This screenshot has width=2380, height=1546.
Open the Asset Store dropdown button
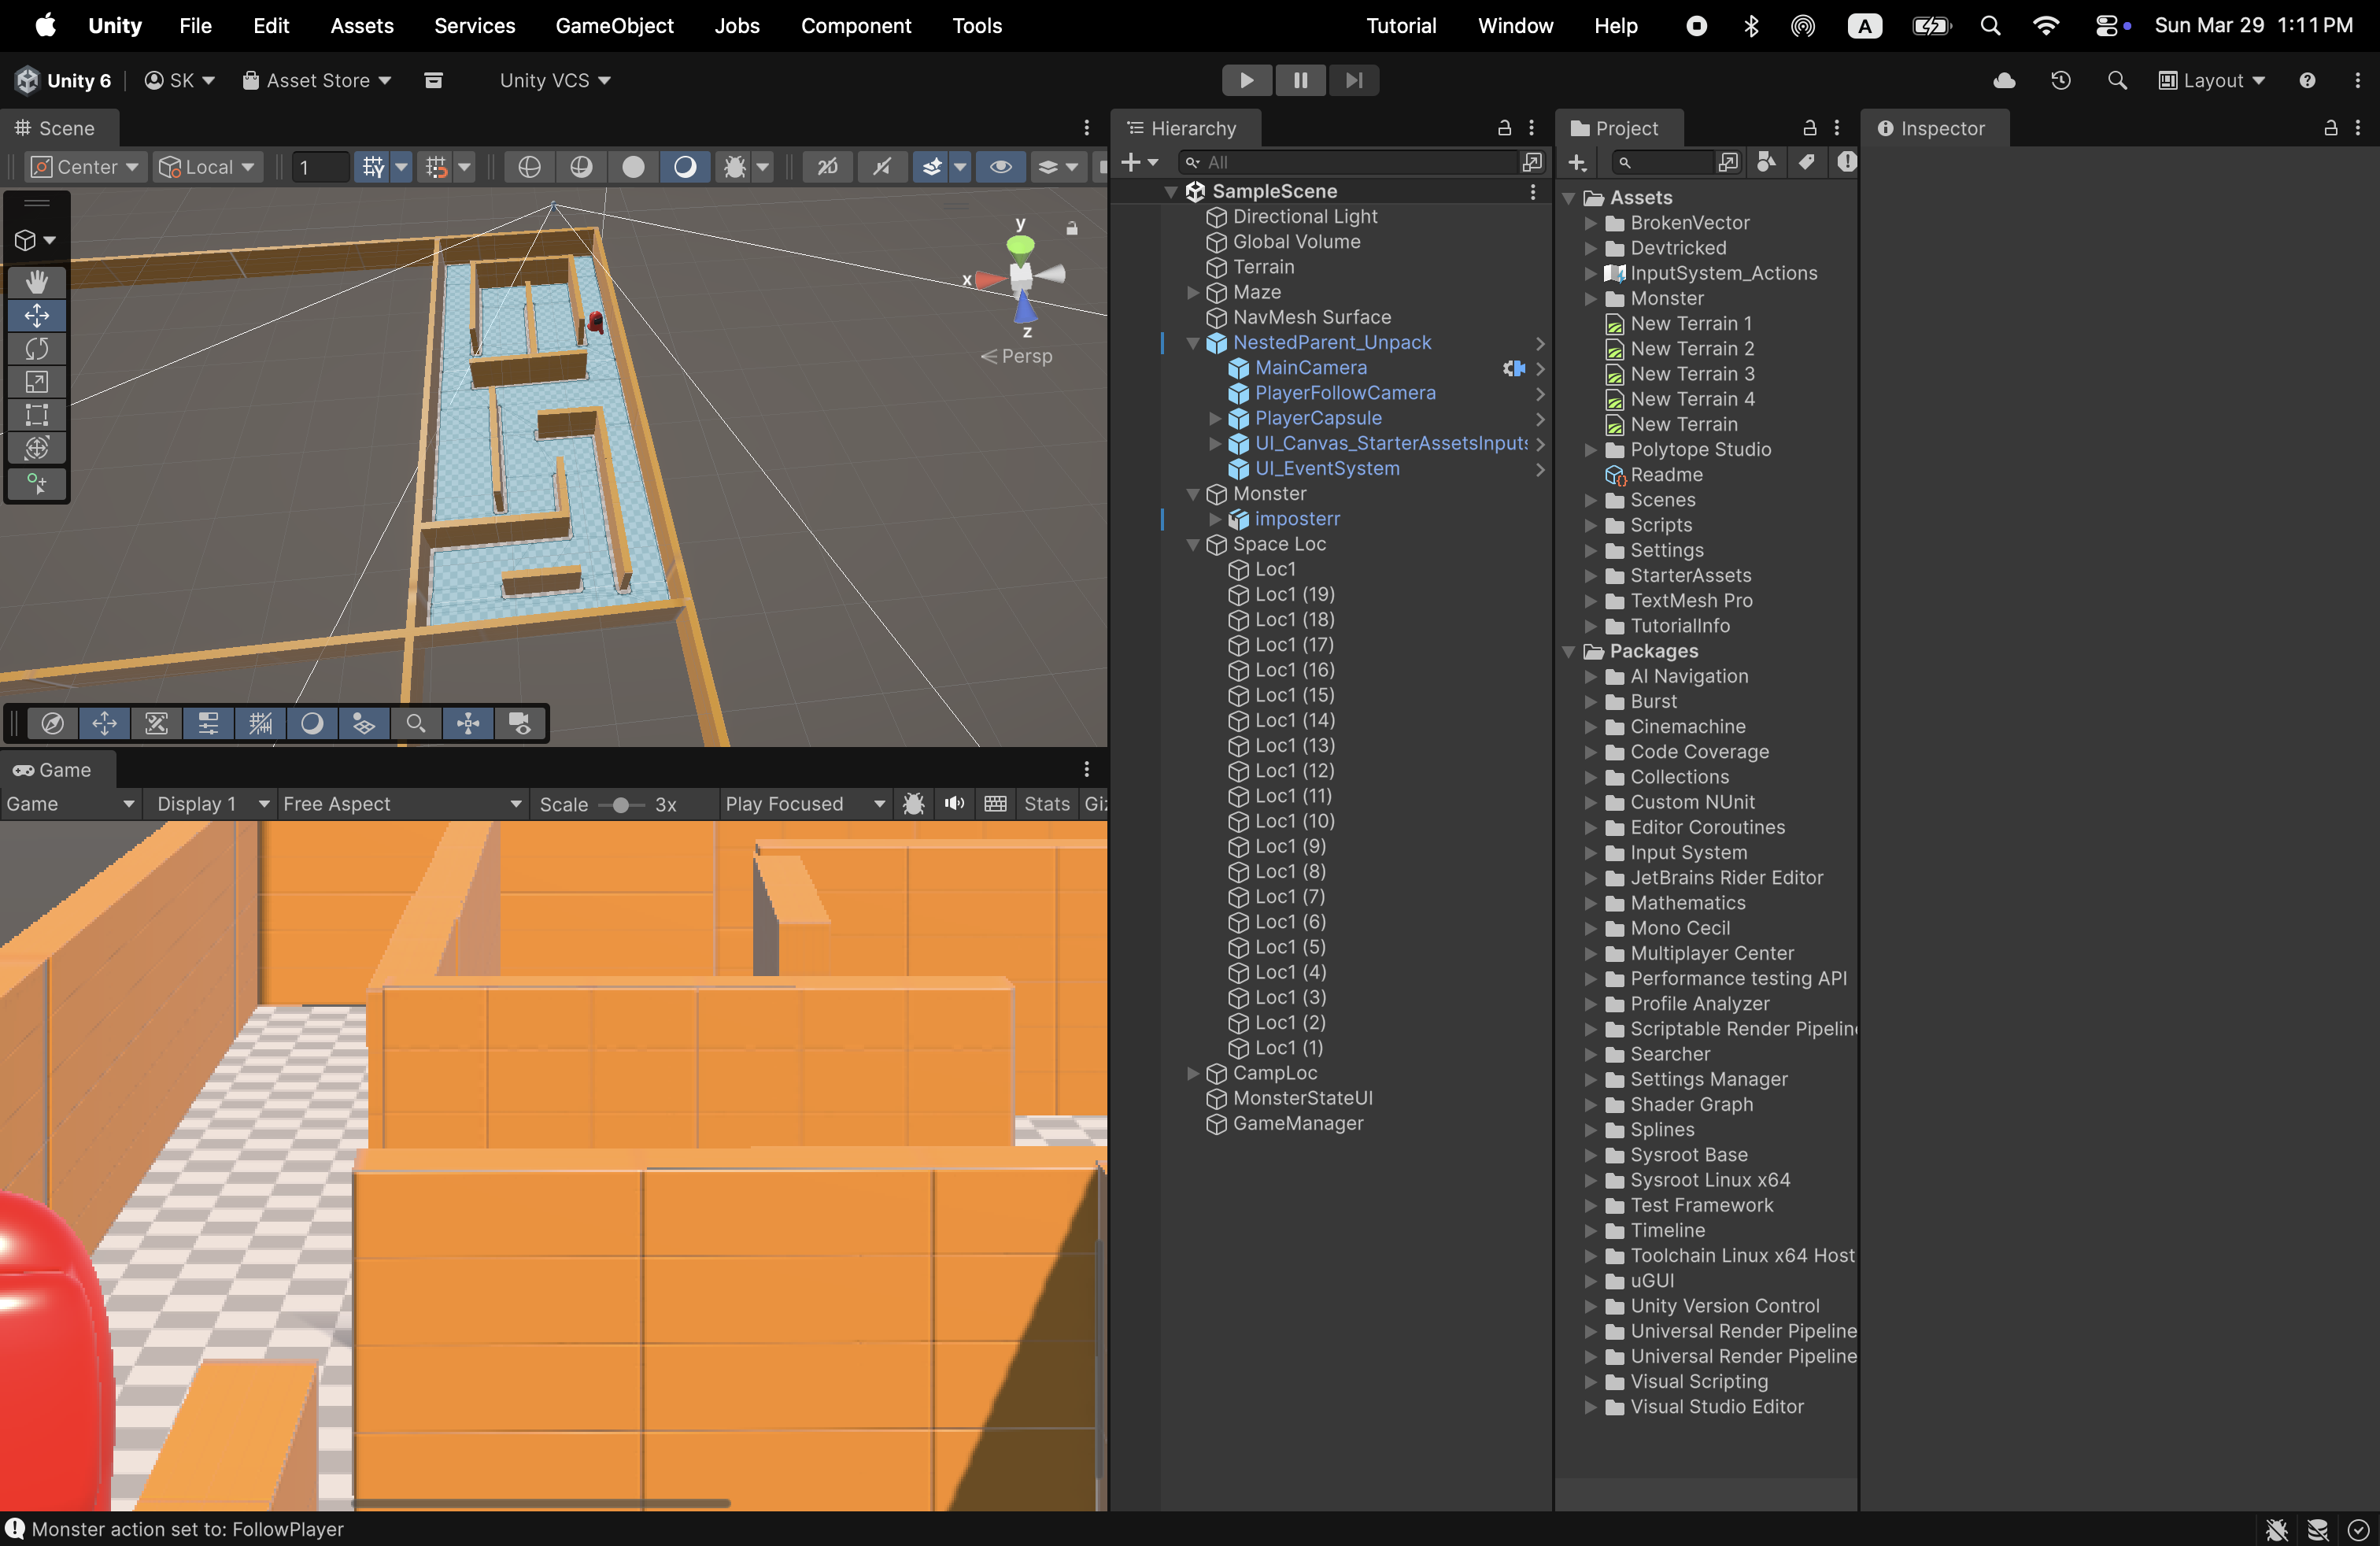[318, 80]
